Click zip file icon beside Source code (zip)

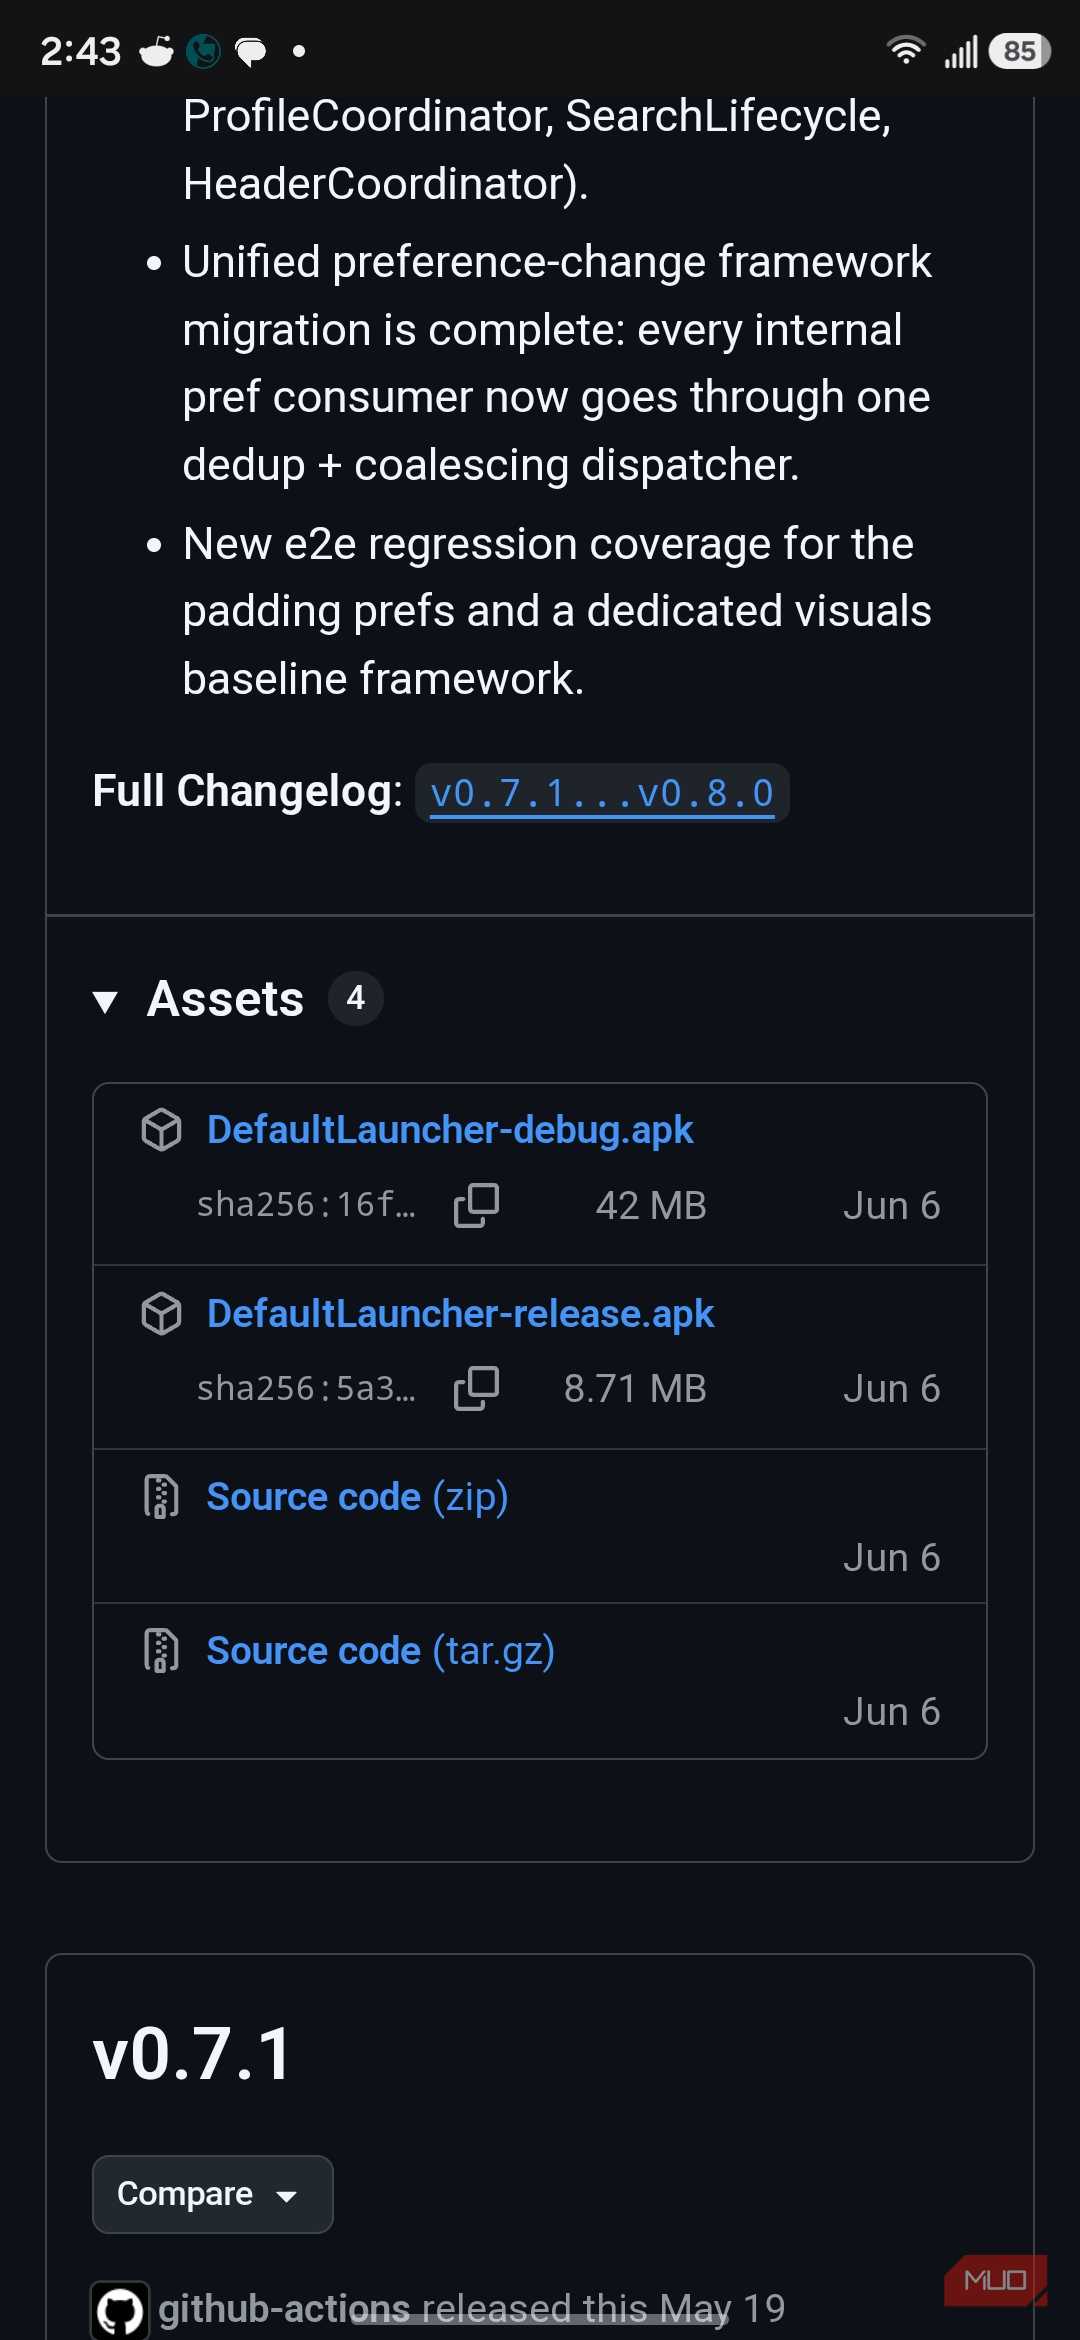point(161,1497)
